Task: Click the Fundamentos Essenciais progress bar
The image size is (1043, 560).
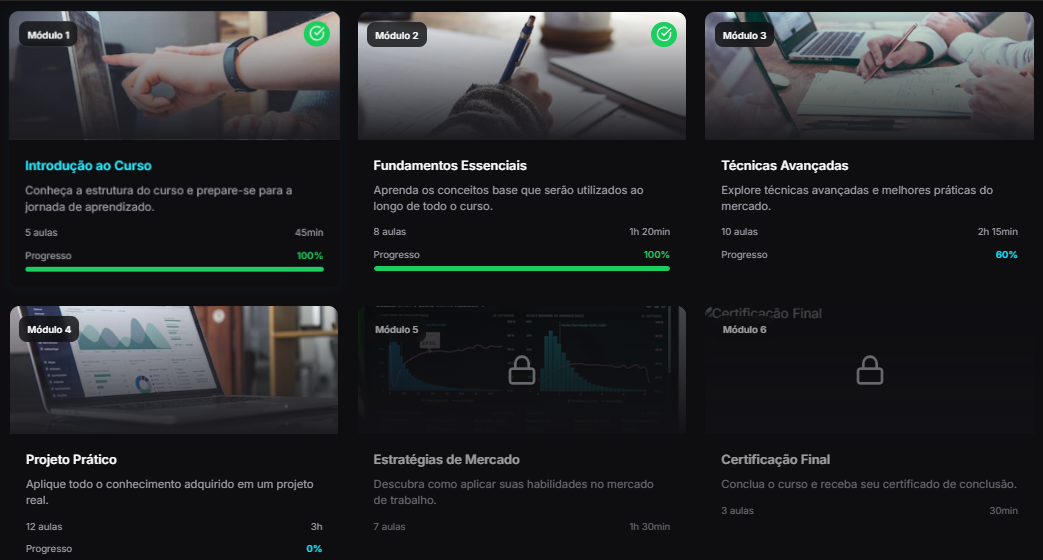Action: pyautogui.click(x=521, y=269)
